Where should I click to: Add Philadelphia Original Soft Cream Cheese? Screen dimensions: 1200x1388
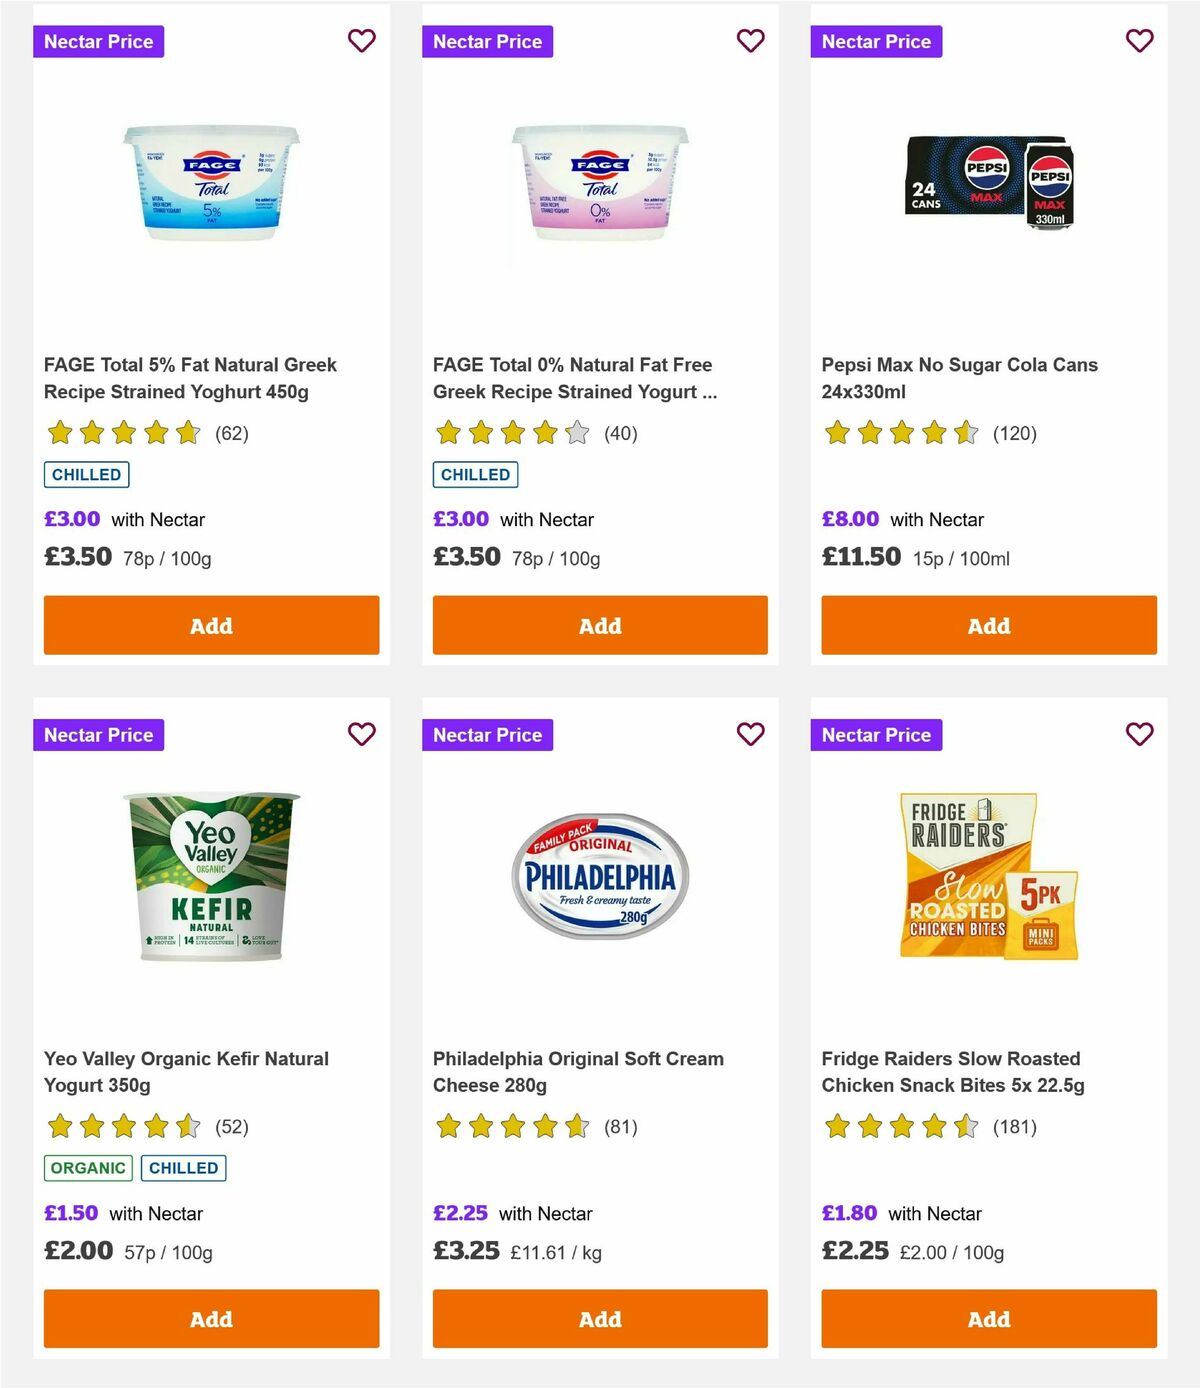[x=599, y=1319]
